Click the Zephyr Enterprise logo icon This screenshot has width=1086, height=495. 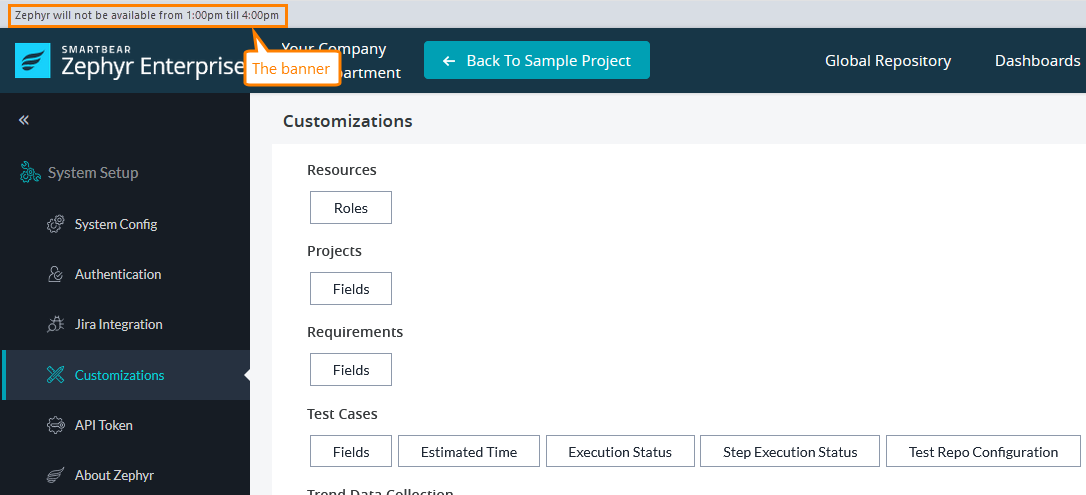click(x=32, y=60)
